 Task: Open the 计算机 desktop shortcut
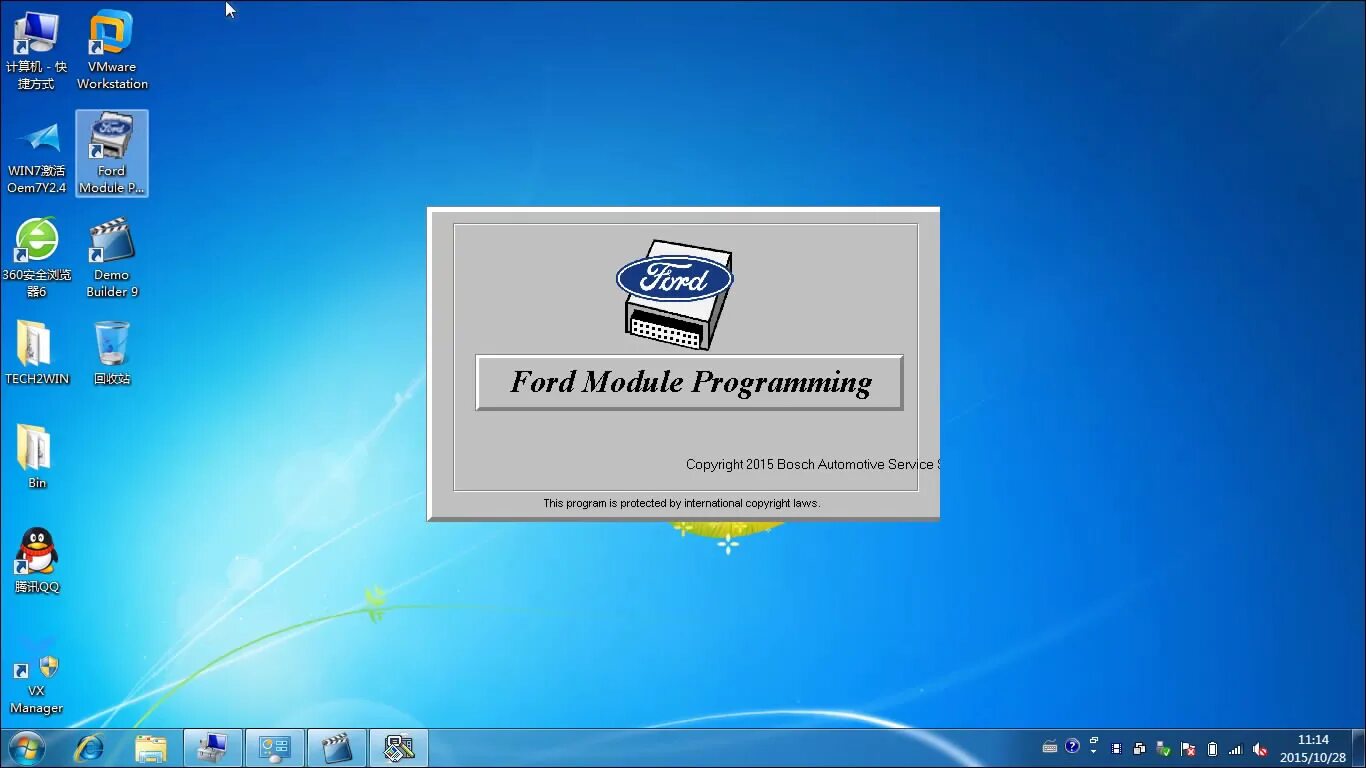click(36, 50)
